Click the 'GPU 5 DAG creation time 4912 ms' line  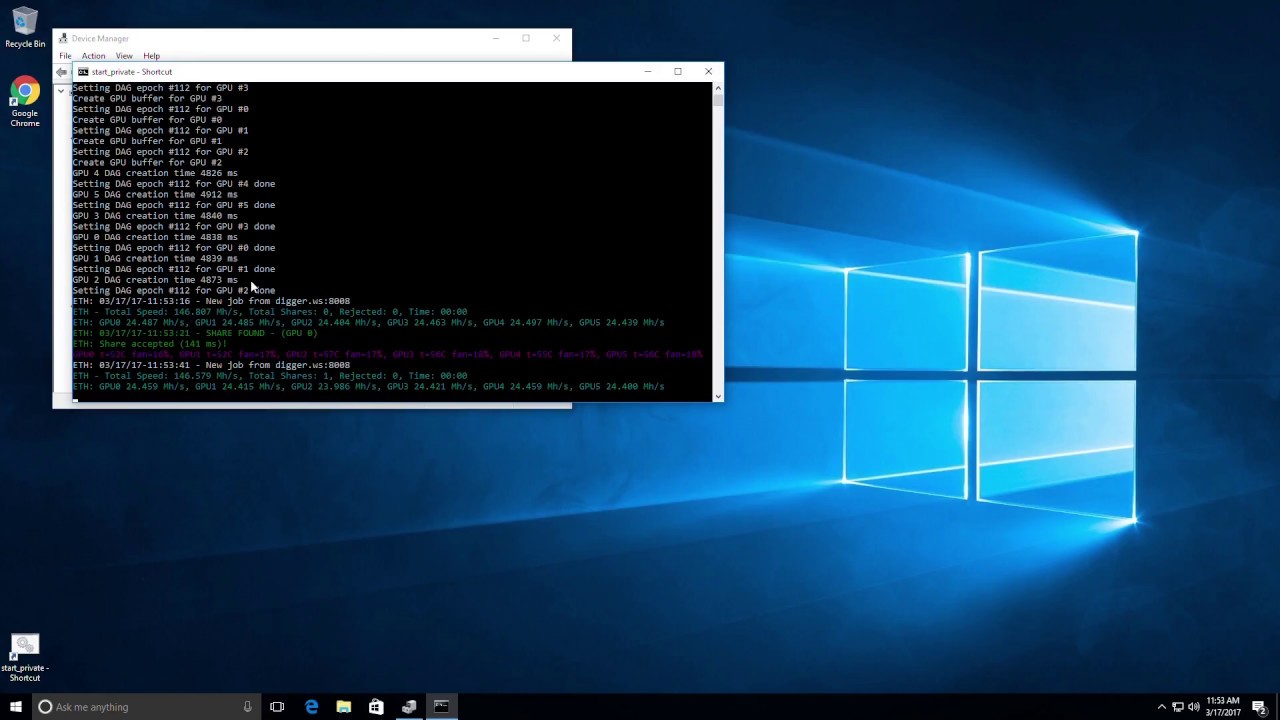155,194
